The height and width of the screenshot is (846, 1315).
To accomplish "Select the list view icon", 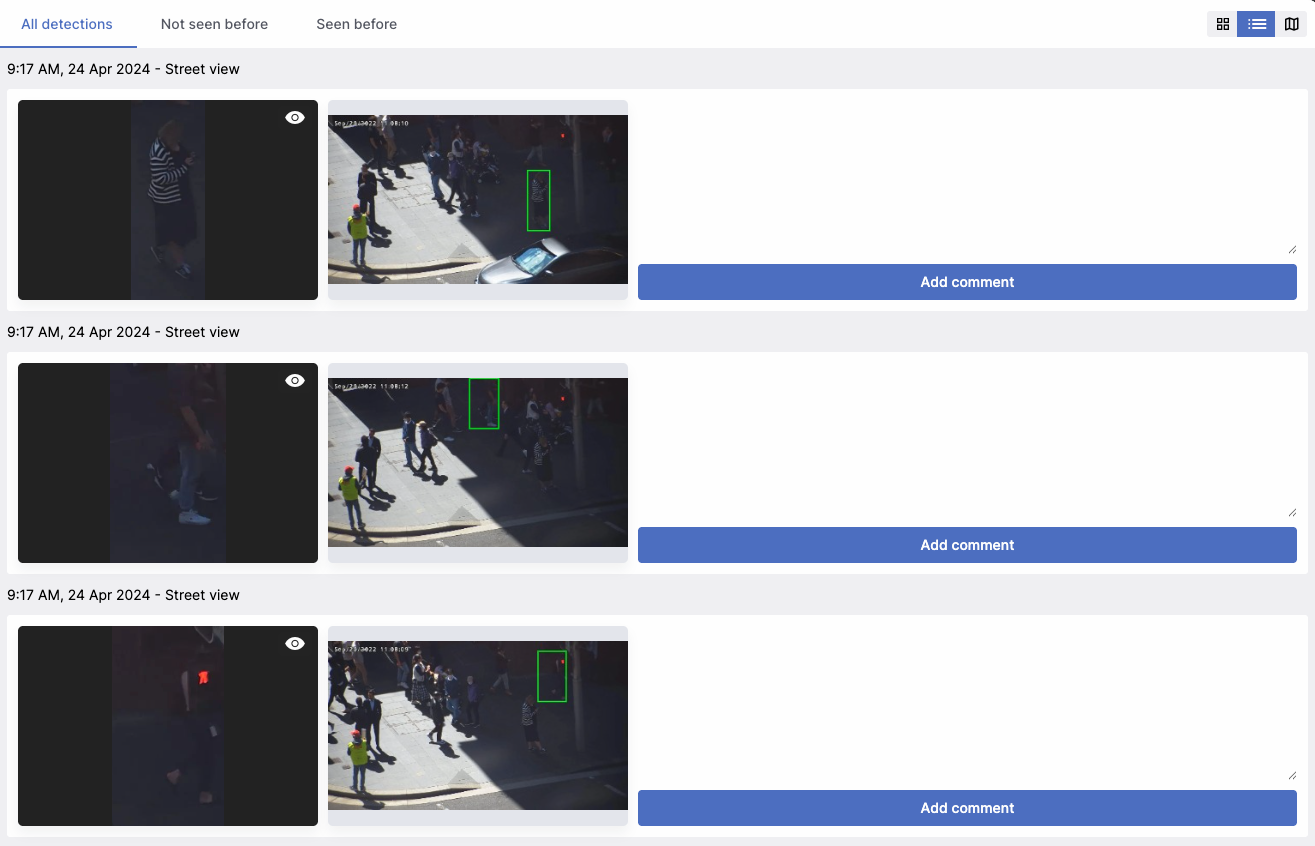I will pos(1255,23).
